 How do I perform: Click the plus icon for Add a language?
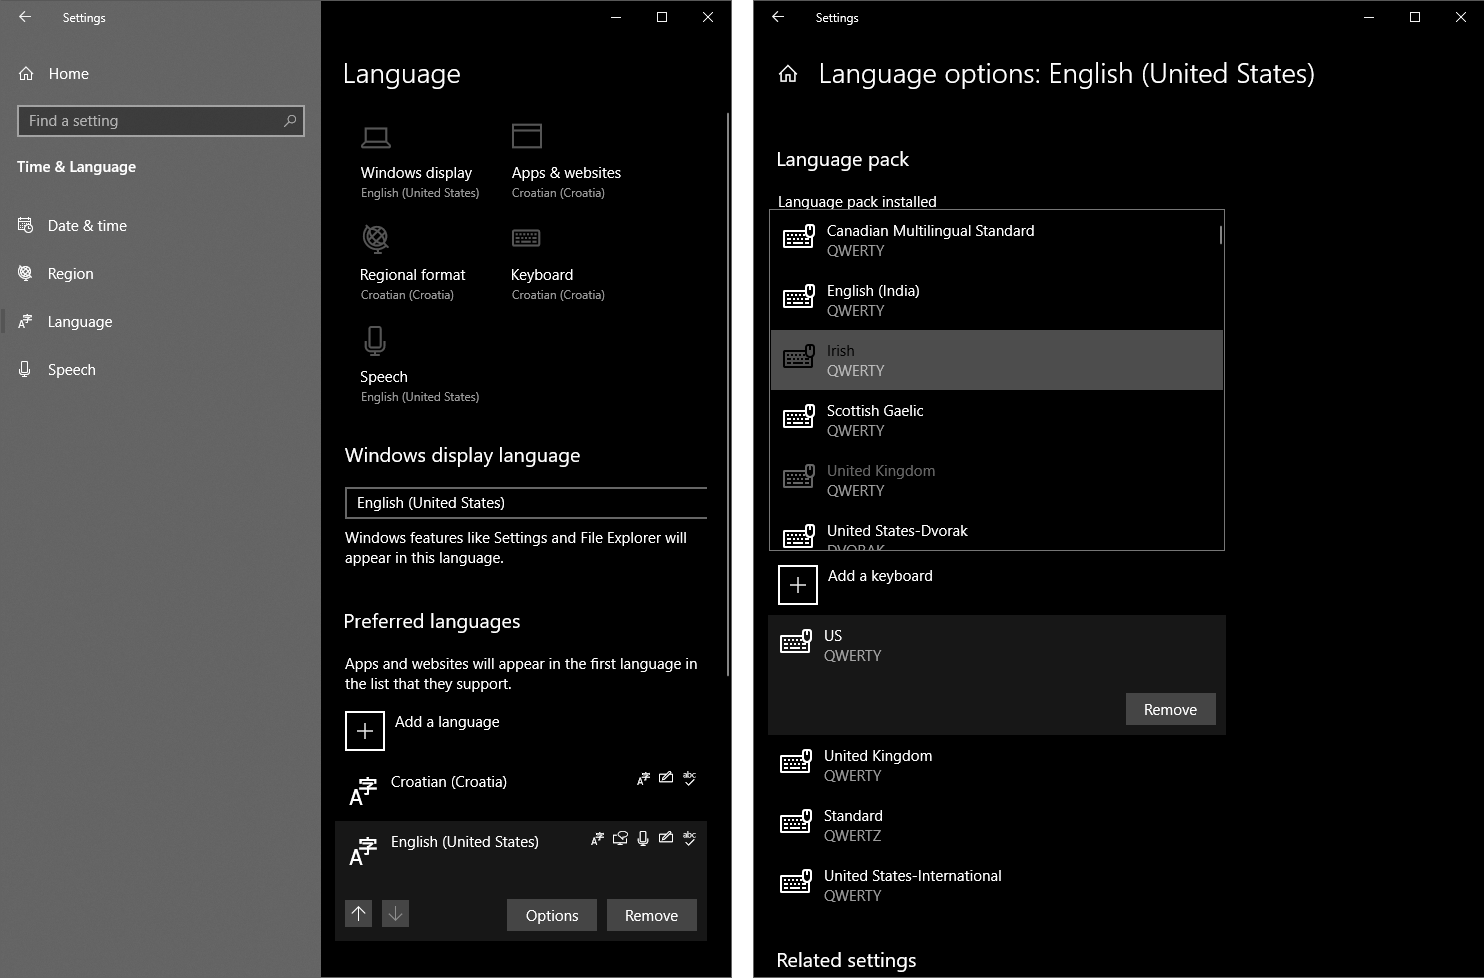(365, 731)
